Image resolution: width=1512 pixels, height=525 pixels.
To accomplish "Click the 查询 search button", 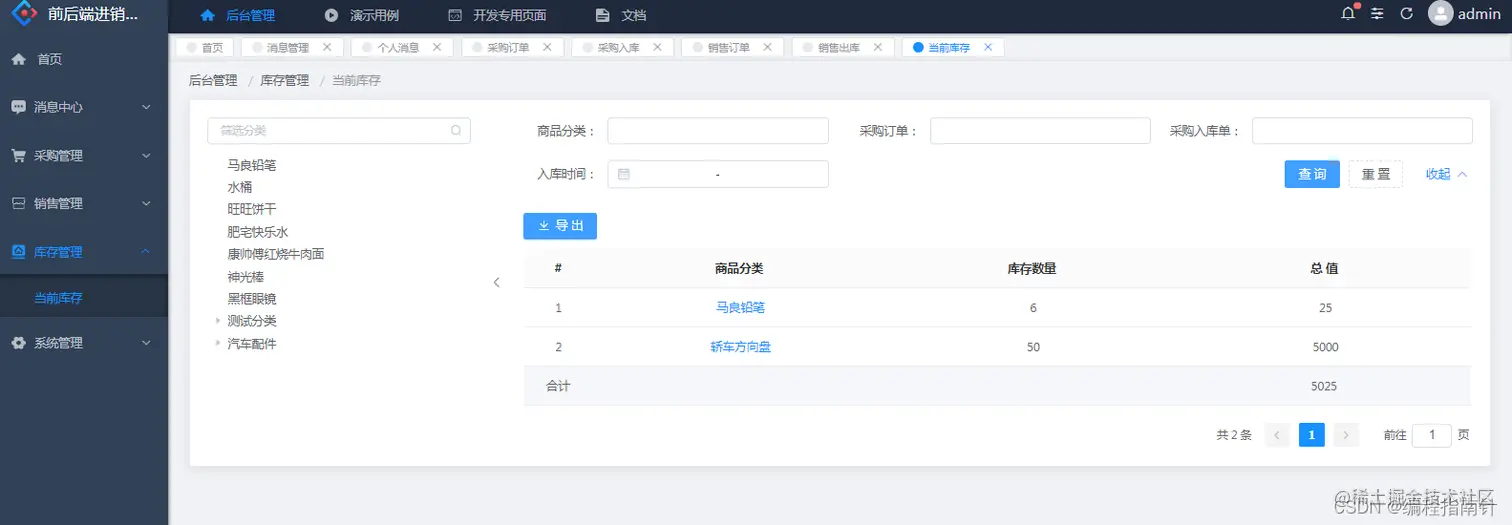I will [1312, 174].
